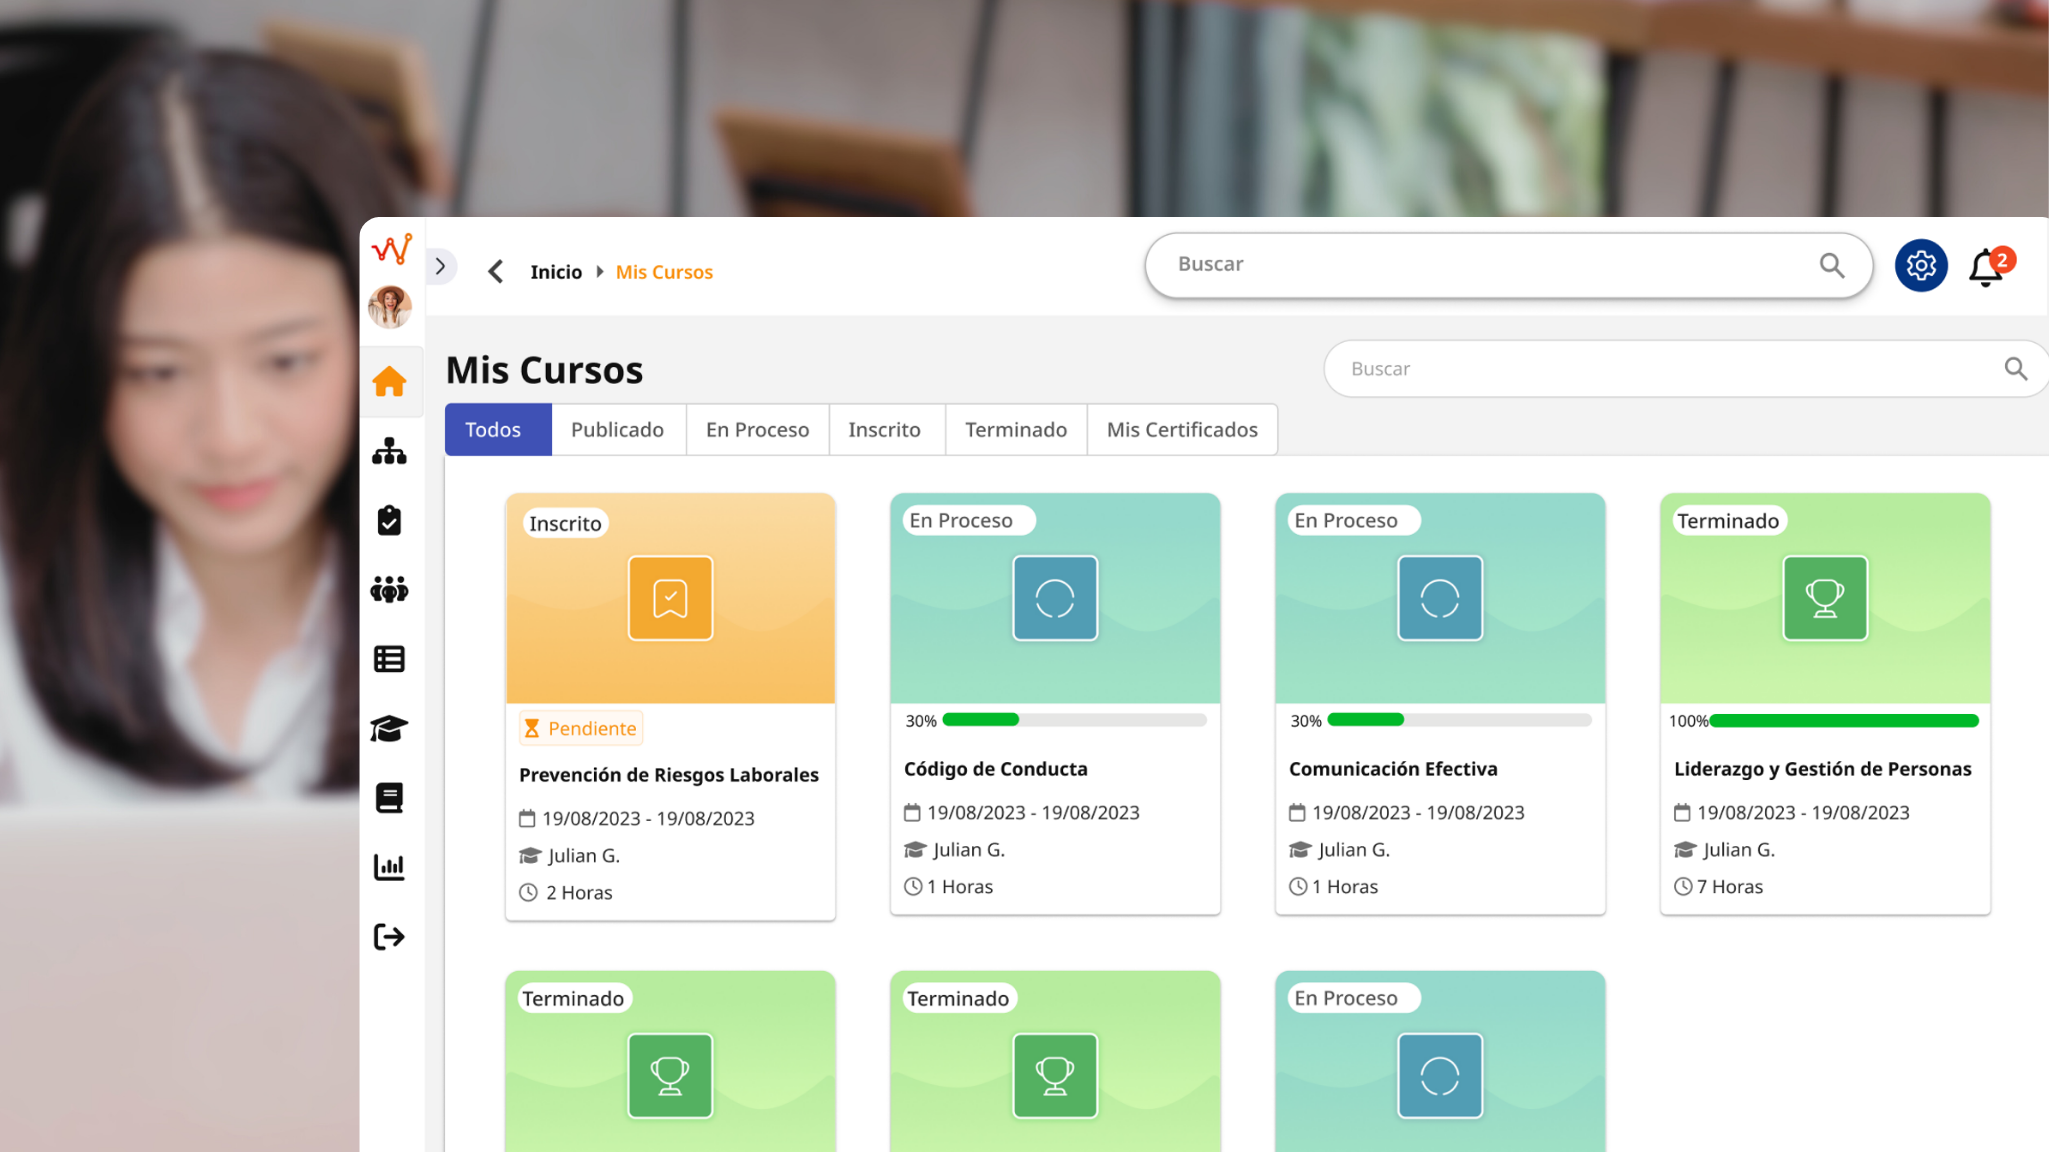
Task: Click the Comunicación Efectiva 30% progress bar
Action: click(x=1457, y=720)
